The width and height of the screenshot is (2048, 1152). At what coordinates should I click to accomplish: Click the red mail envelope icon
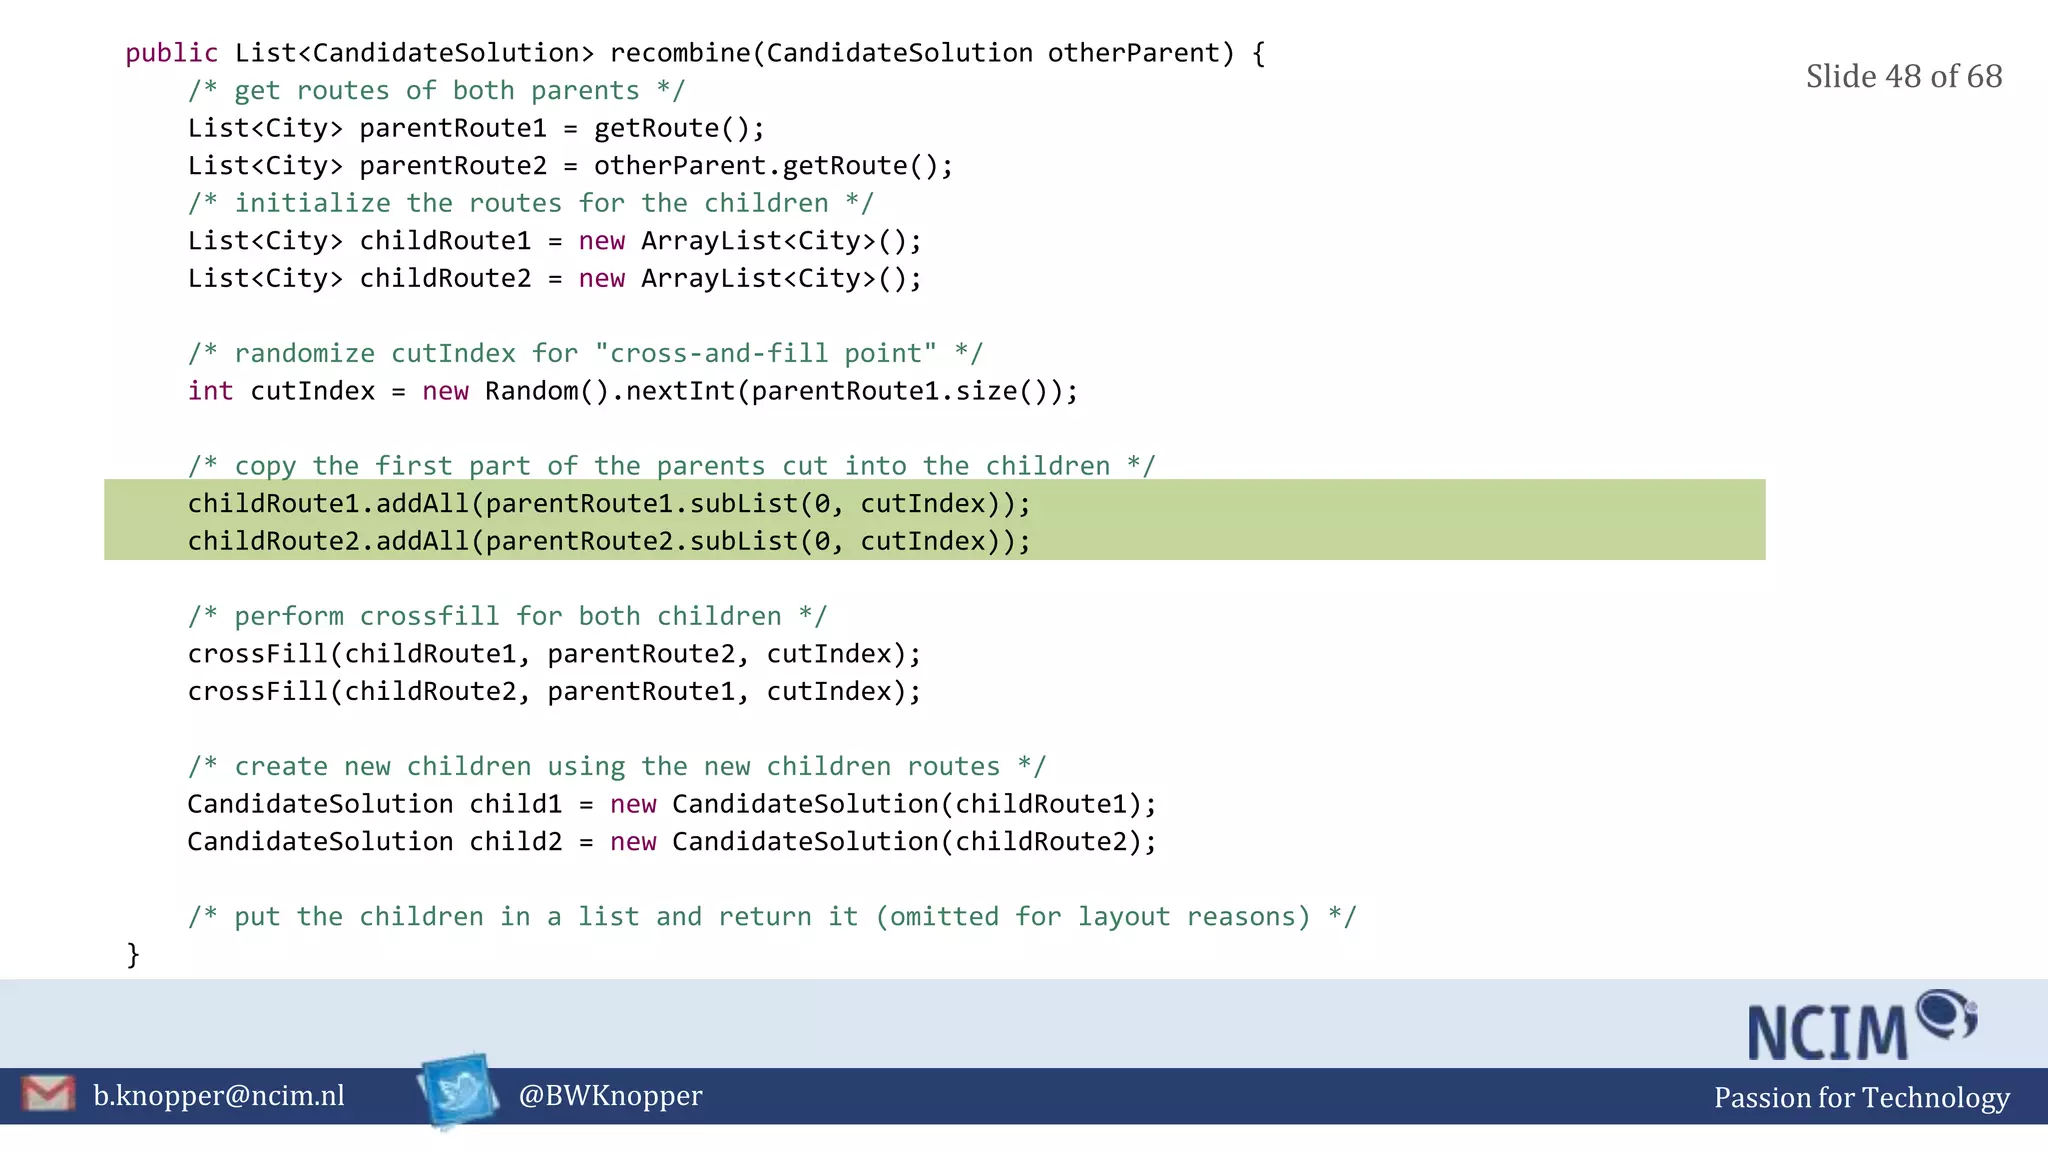47,1094
